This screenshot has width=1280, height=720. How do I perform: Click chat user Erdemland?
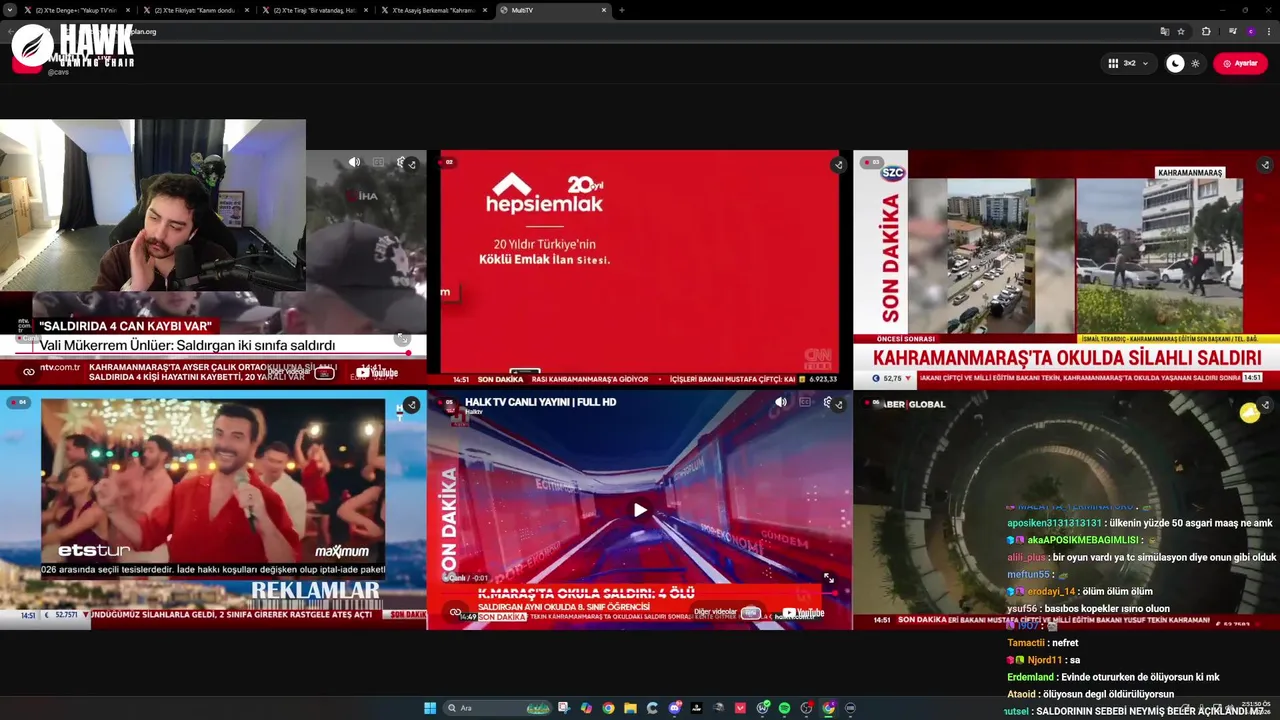pos(1031,677)
